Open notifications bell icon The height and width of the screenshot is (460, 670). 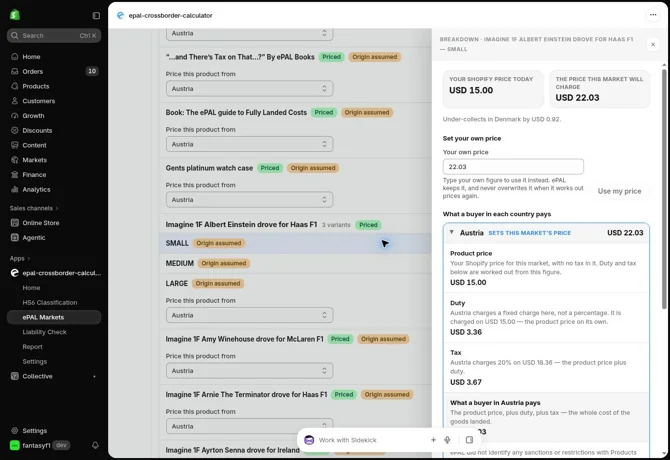click(x=95, y=445)
